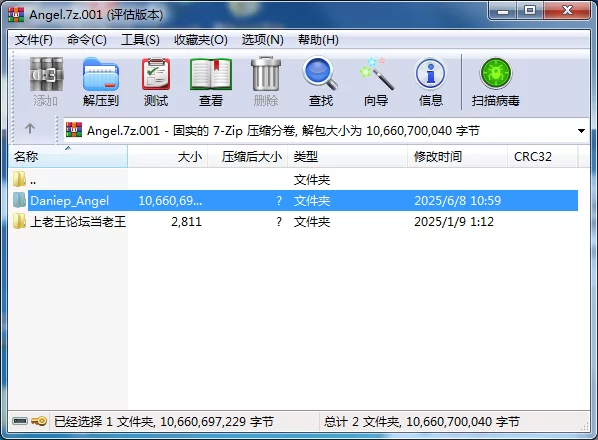Click the Daniep_Angel folder icon
The image size is (598, 440).
click(19, 200)
